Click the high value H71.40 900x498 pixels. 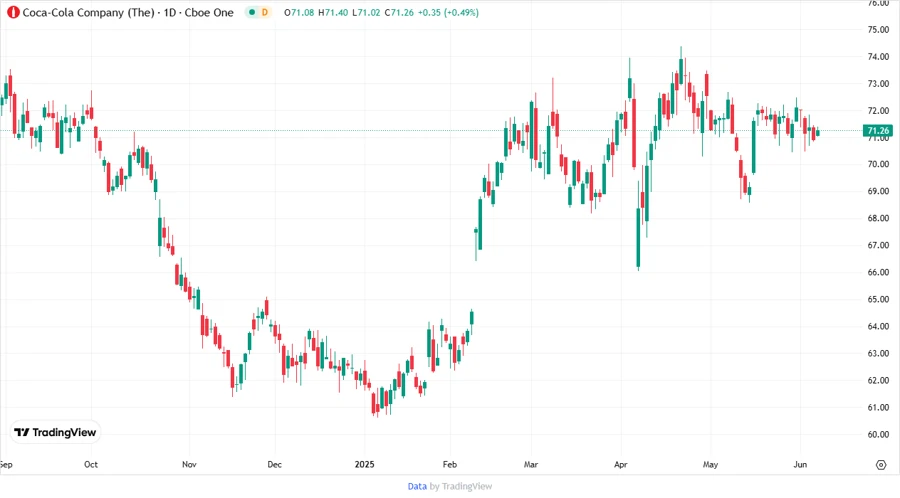tap(333, 13)
